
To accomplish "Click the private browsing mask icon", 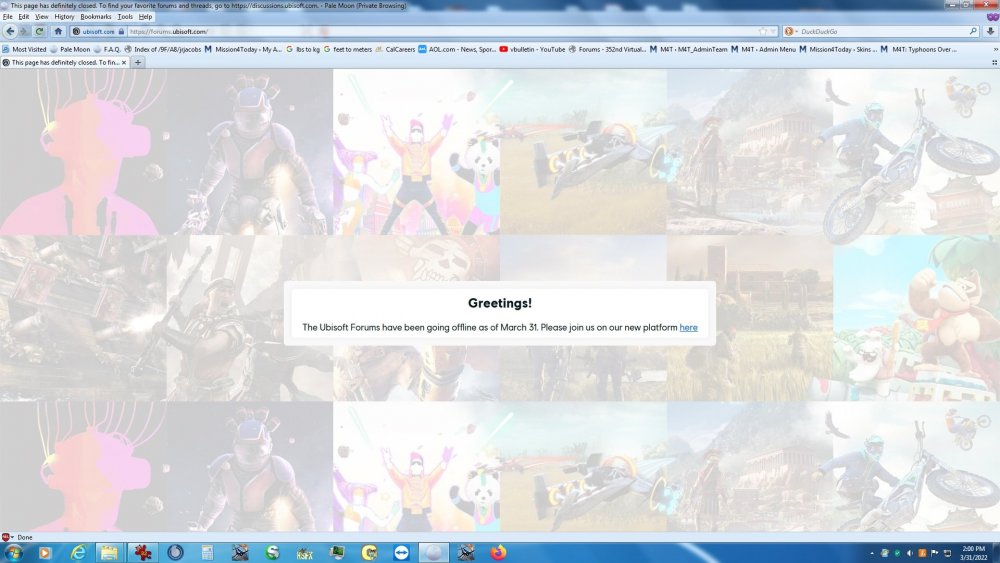I will pos(992,17).
